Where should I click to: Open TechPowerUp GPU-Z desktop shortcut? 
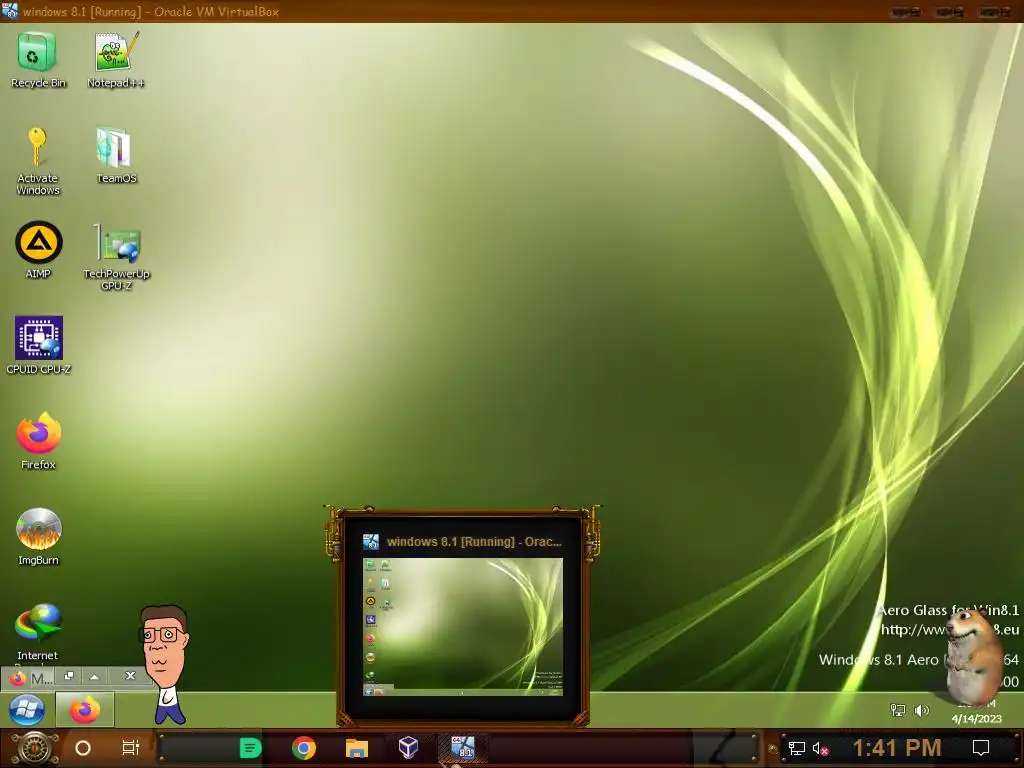click(116, 257)
